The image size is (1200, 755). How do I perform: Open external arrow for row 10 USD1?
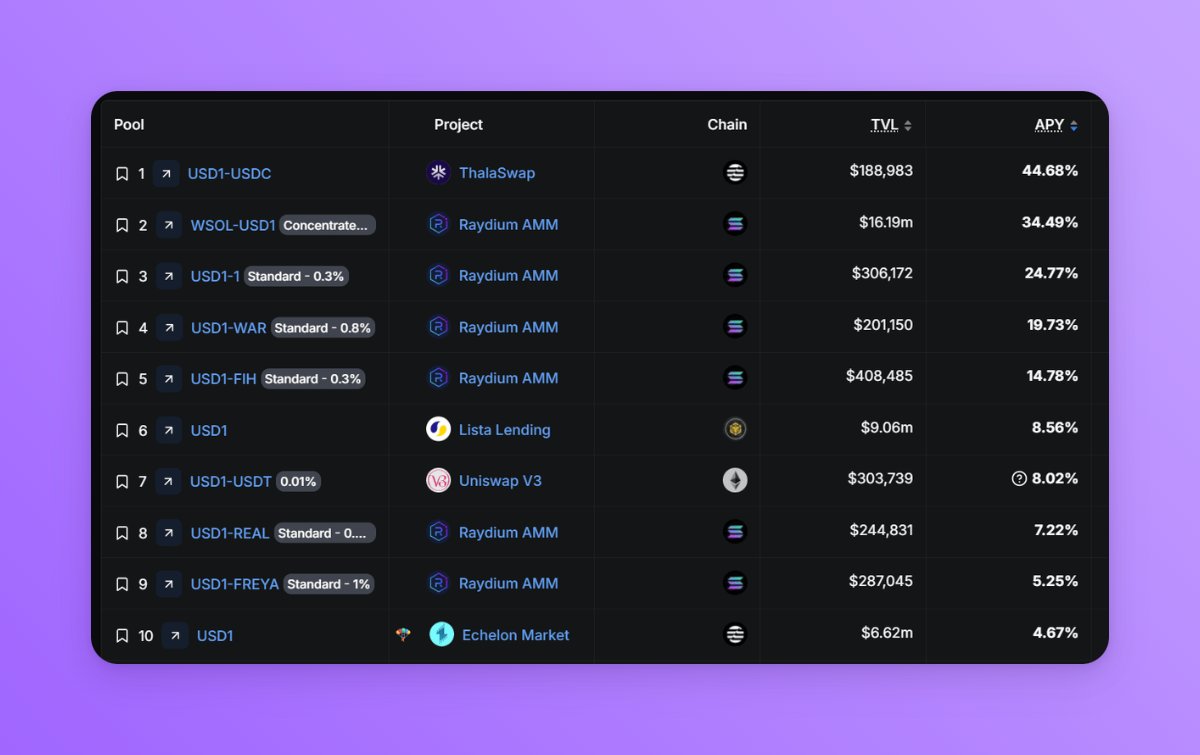175,635
